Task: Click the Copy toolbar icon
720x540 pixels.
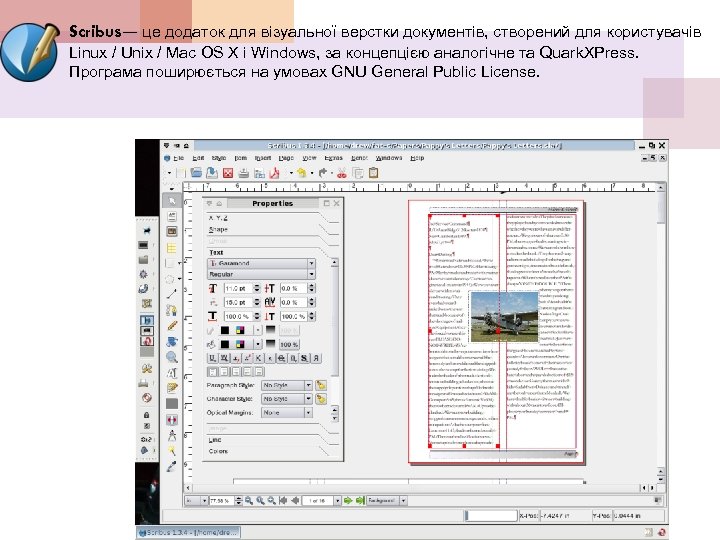Action: coord(358,173)
